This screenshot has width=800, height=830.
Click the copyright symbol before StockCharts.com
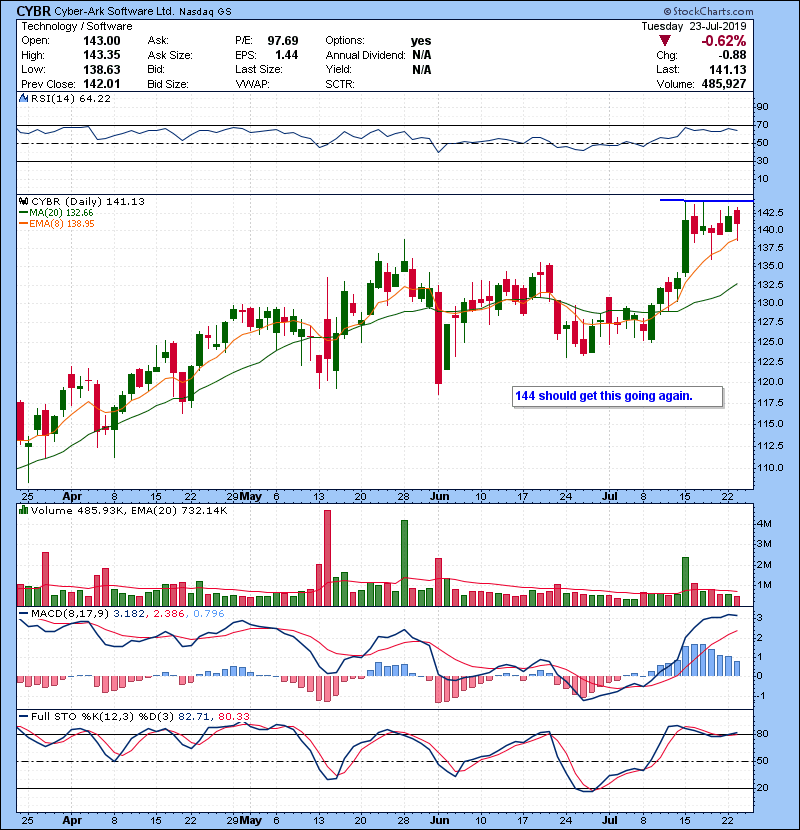(667, 11)
